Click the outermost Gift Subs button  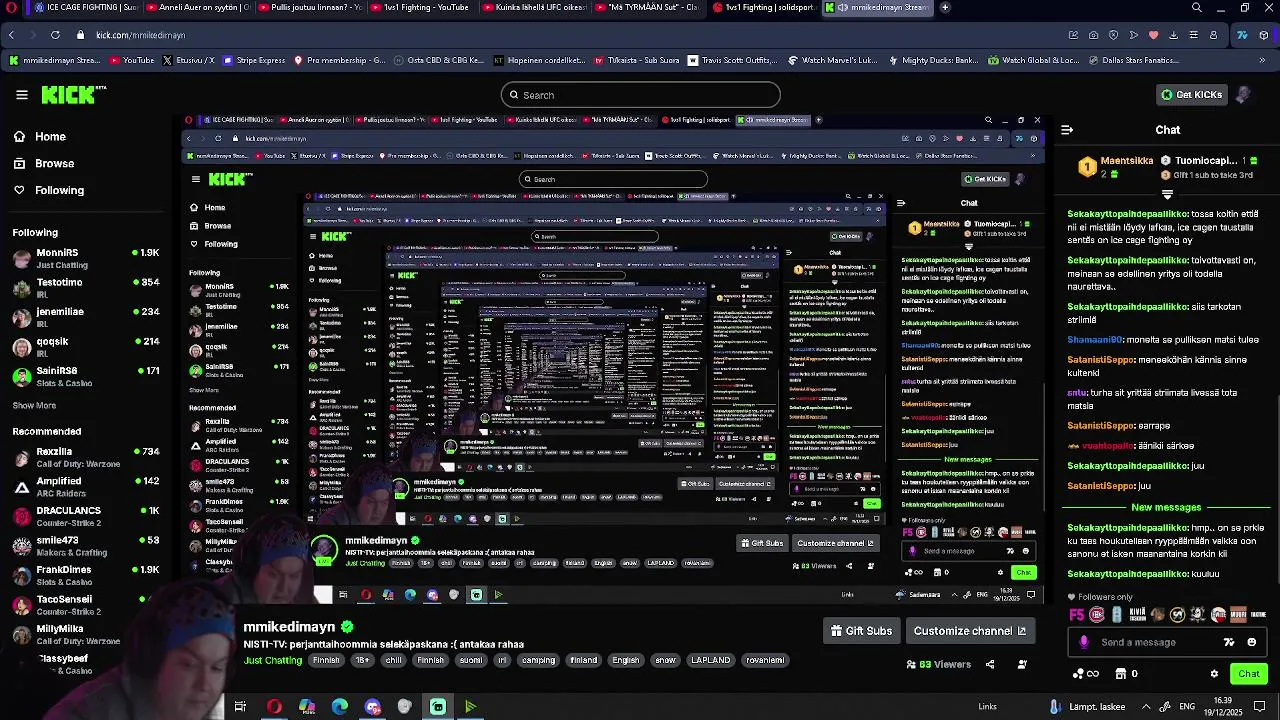(x=861, y=631)
